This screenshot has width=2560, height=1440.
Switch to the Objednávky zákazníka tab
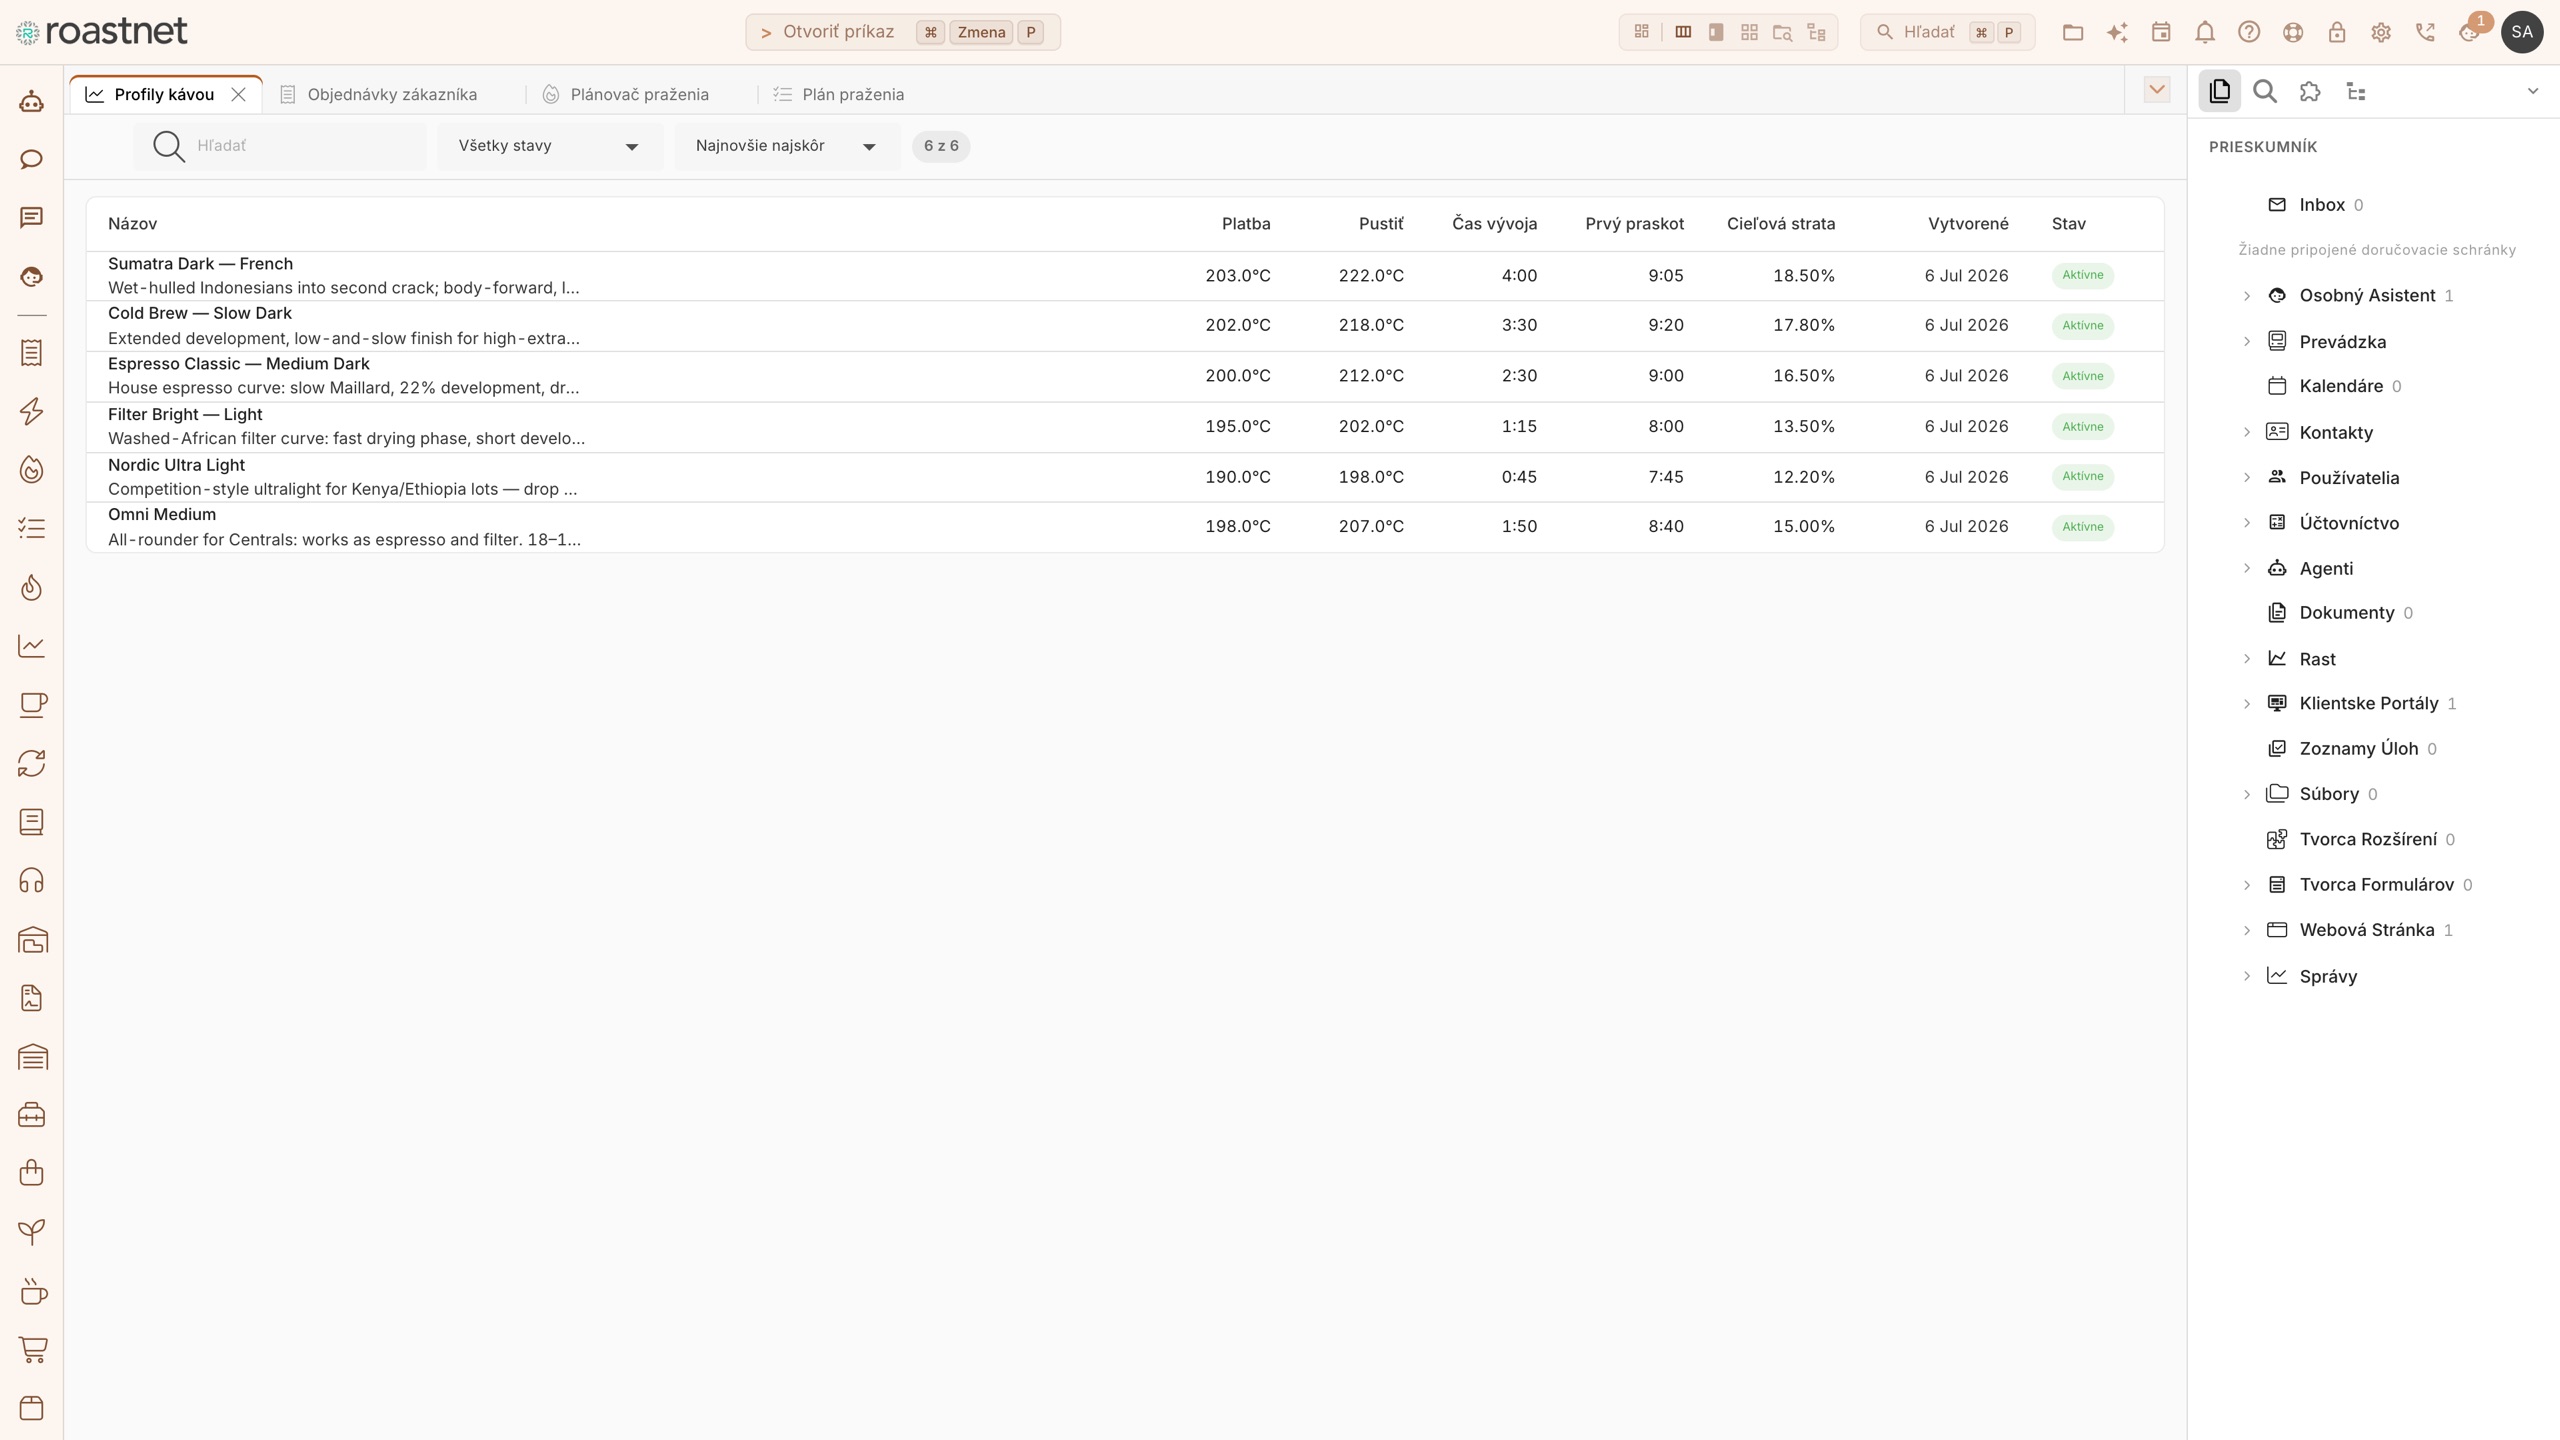pos(378,94)
